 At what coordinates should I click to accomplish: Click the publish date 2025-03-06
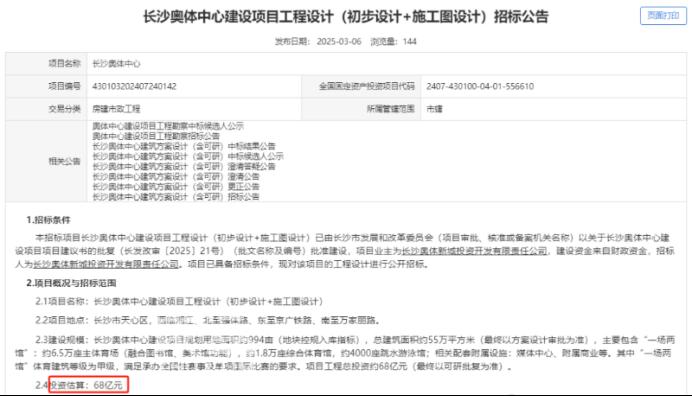[x=338, y=41]
